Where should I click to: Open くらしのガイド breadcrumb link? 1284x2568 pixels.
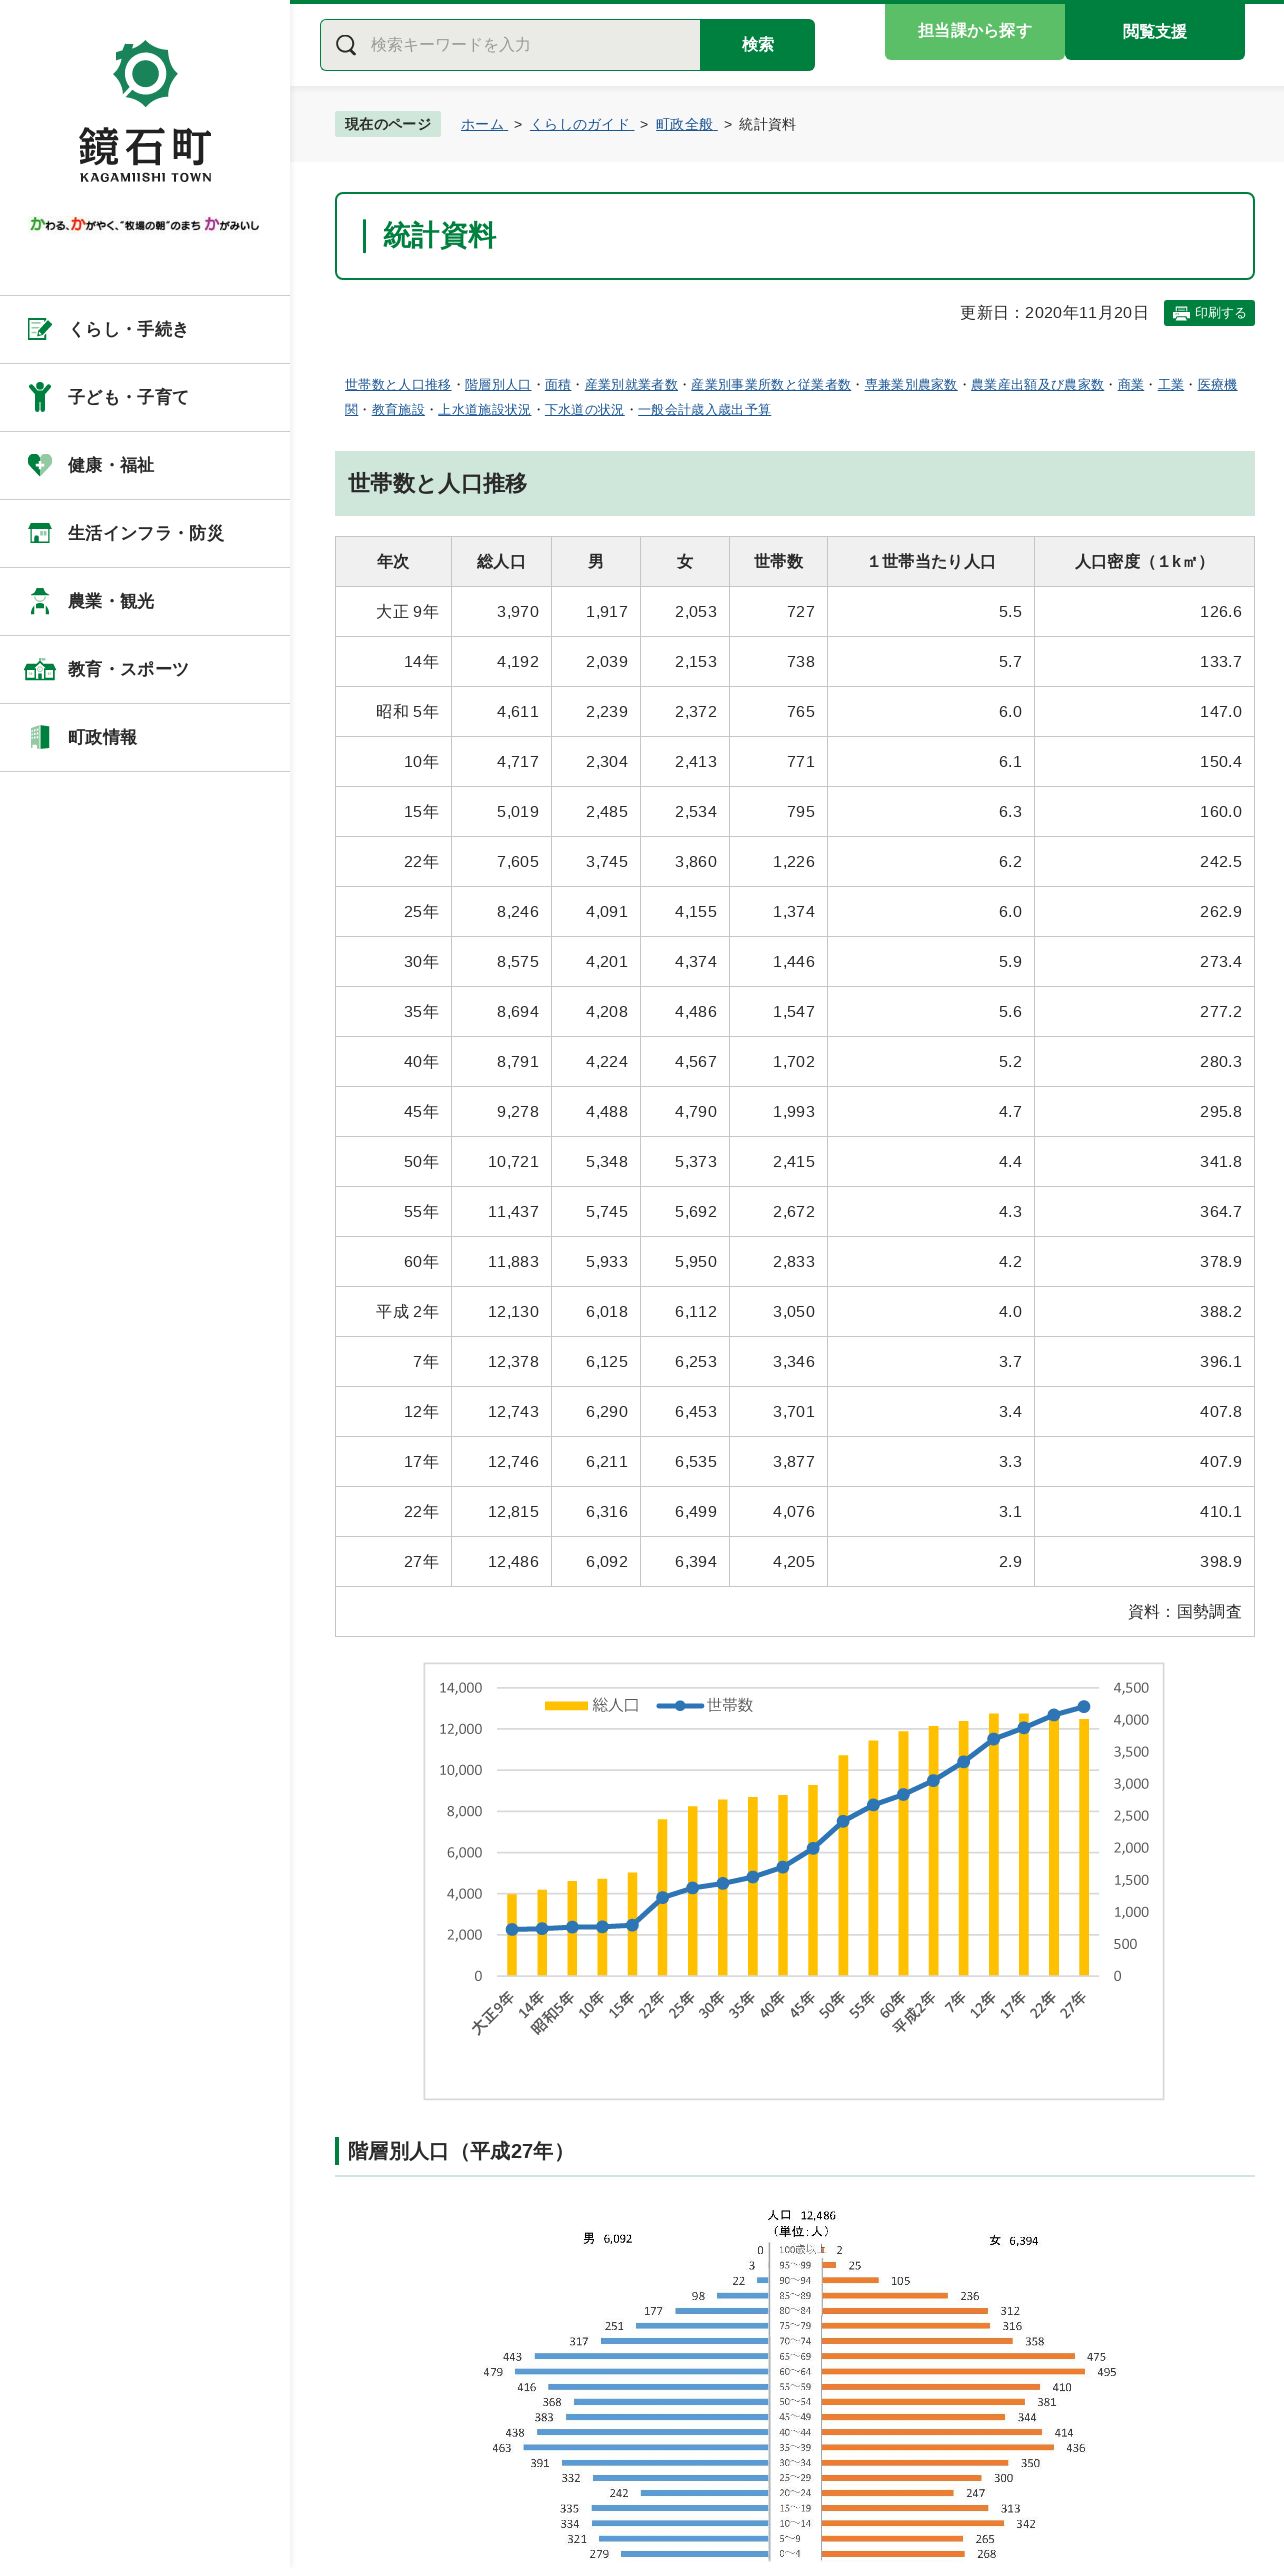tap(582, 124)
